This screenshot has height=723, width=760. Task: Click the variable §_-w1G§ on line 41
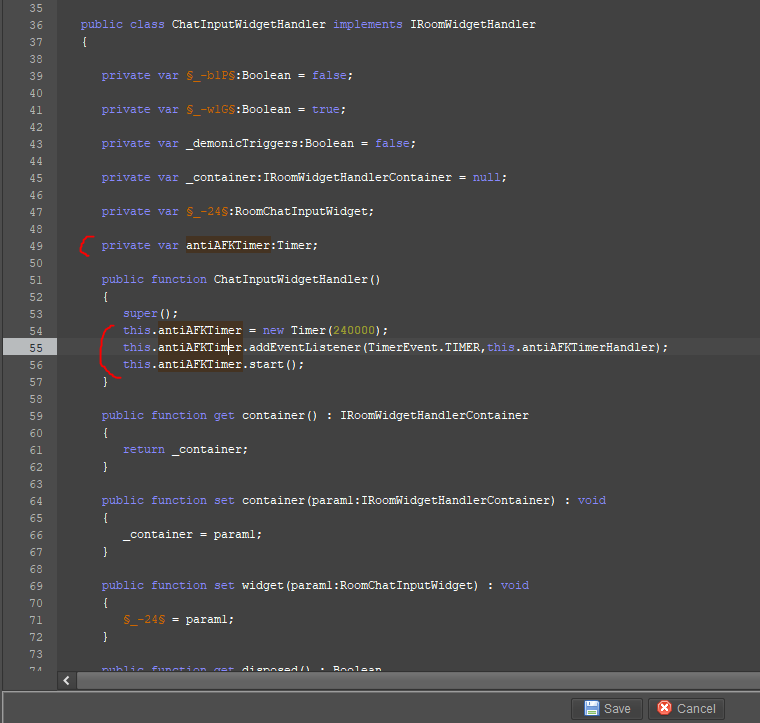[211, 110]
